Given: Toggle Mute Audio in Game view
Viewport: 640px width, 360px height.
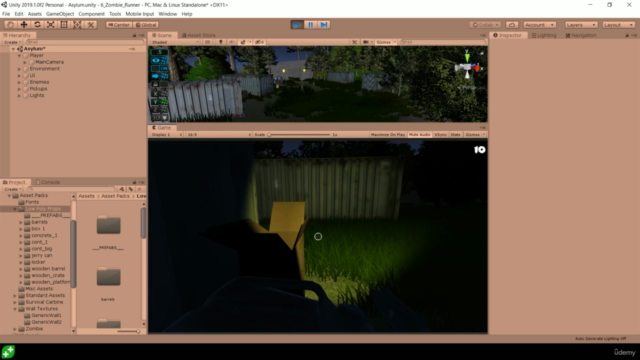Looking at the screenshot, I should (420, 135).
